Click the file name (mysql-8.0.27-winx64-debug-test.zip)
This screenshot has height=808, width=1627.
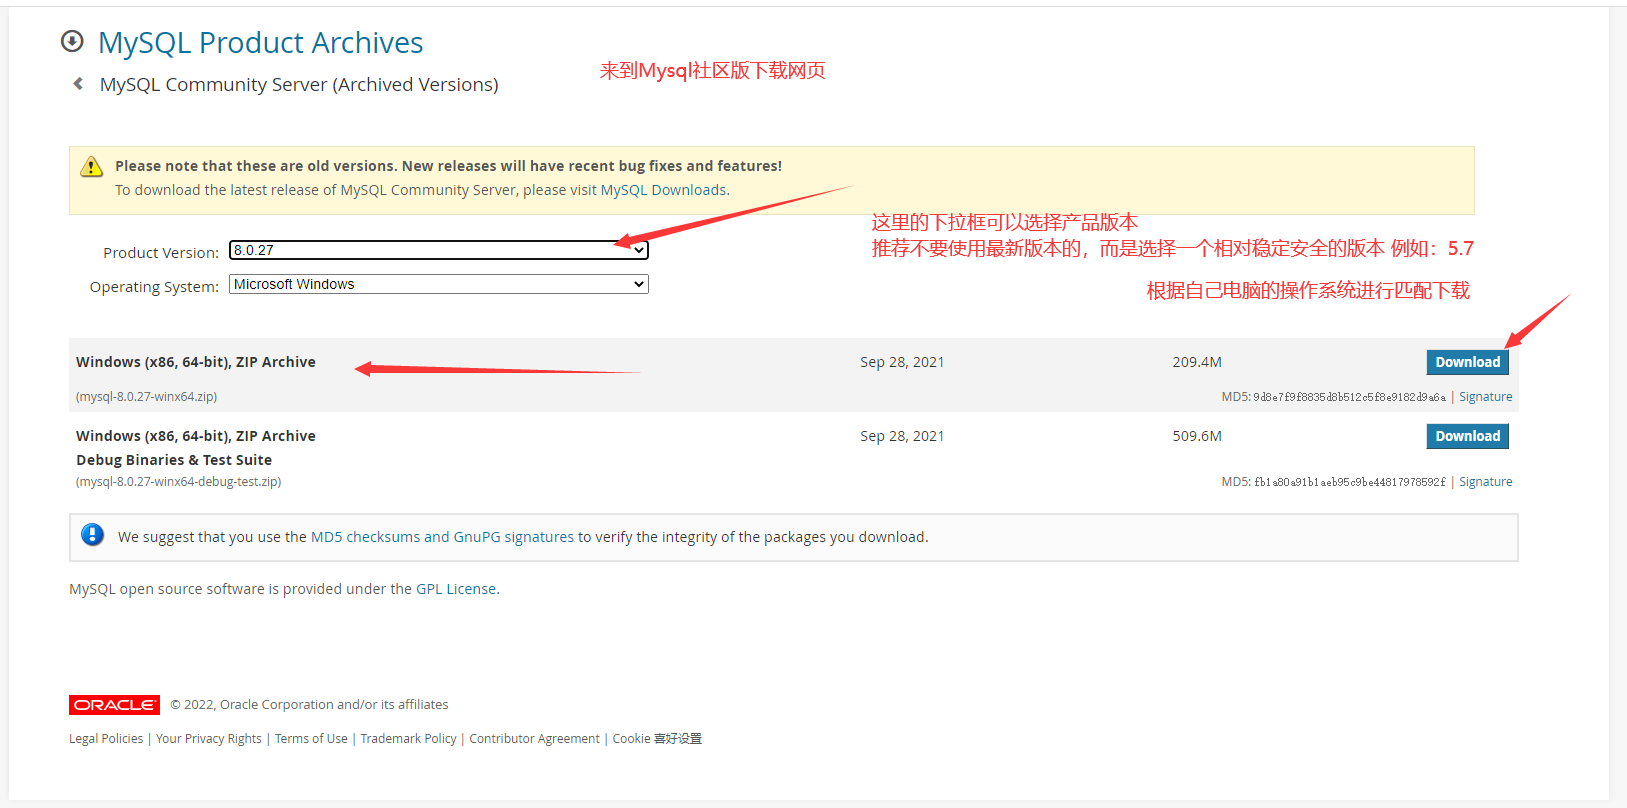(179, 482)
